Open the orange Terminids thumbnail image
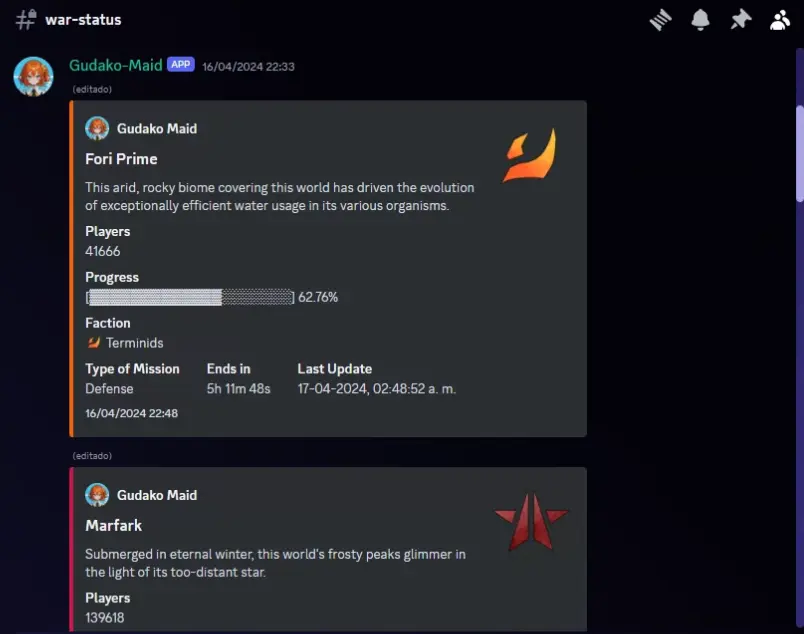The width and height of the screenshot is (804, 634). click(528, 156)
